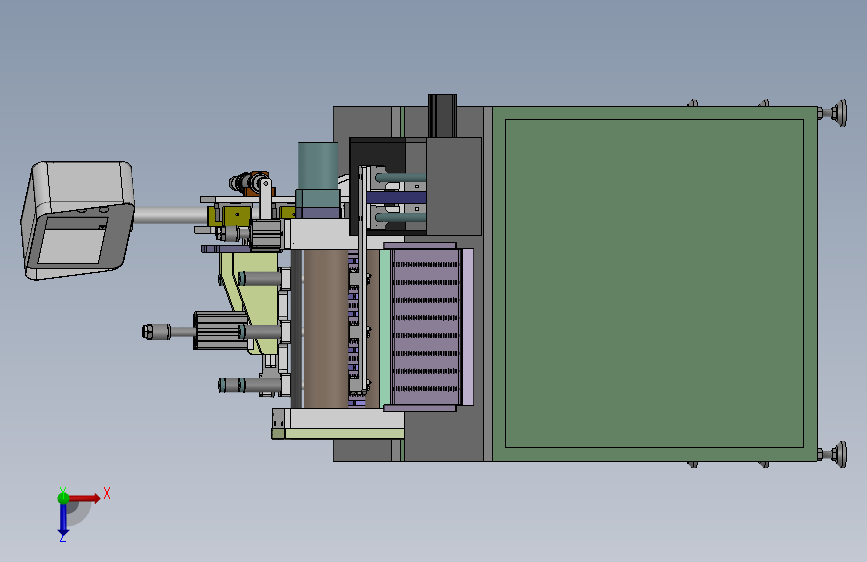867x562 pixels.
Task: Select the finned pneumatic cylinder body on left
Action: click(220, 331)
